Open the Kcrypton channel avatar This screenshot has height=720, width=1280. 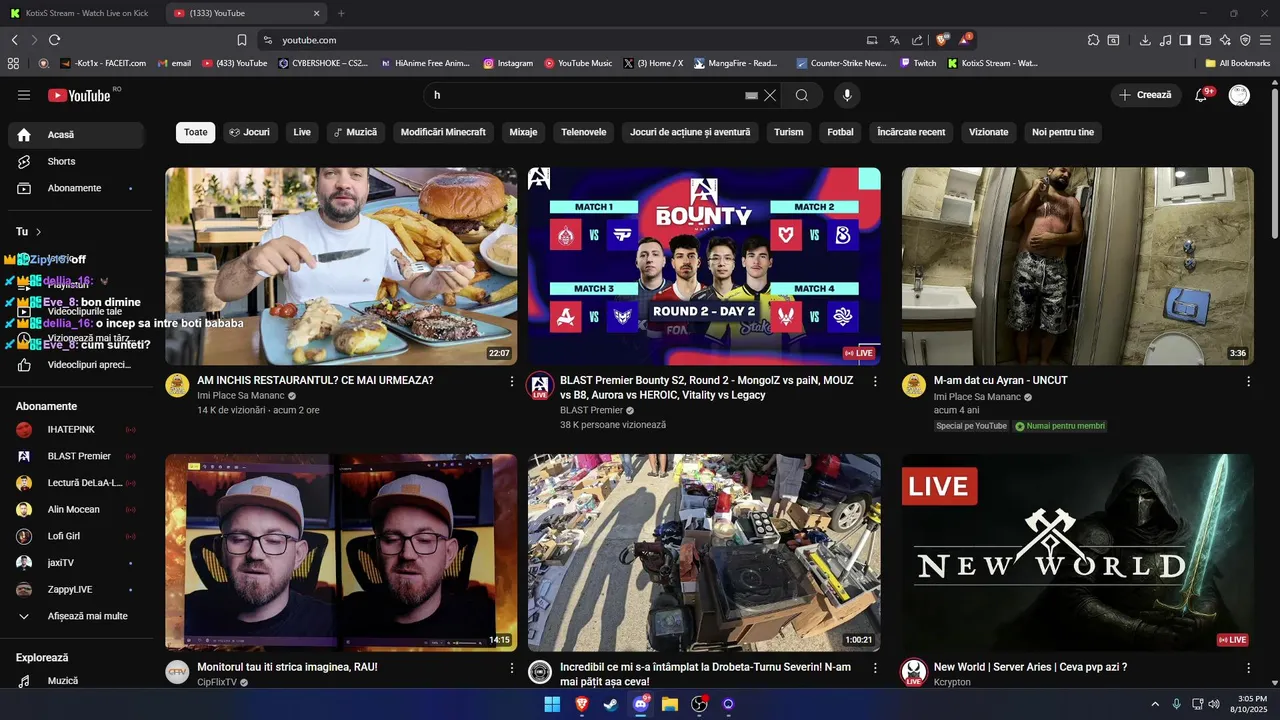[x=914, y=672]
